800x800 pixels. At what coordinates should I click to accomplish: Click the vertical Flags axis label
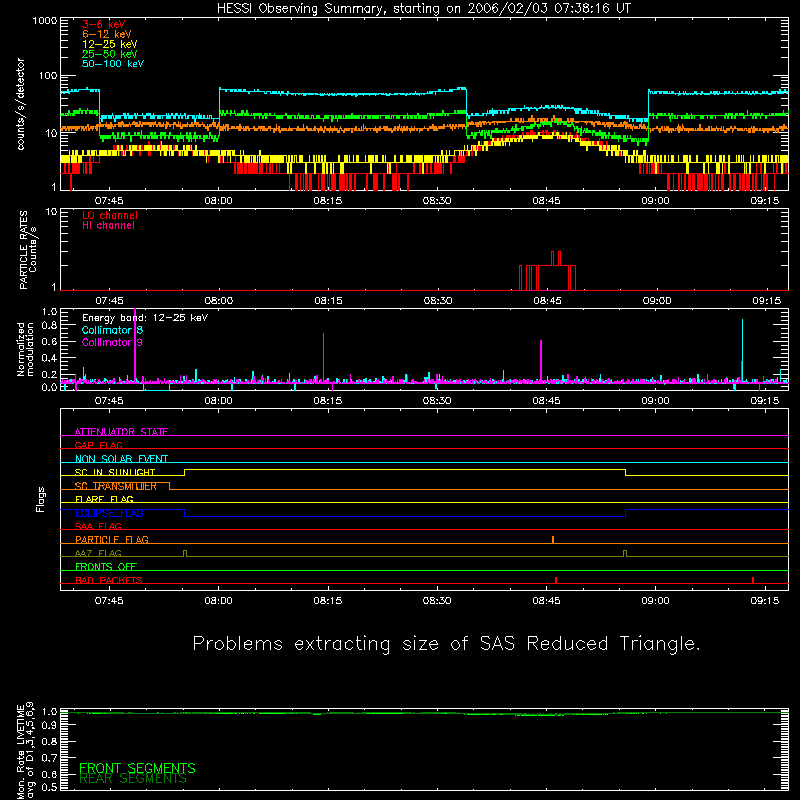(x=40, y=499)
